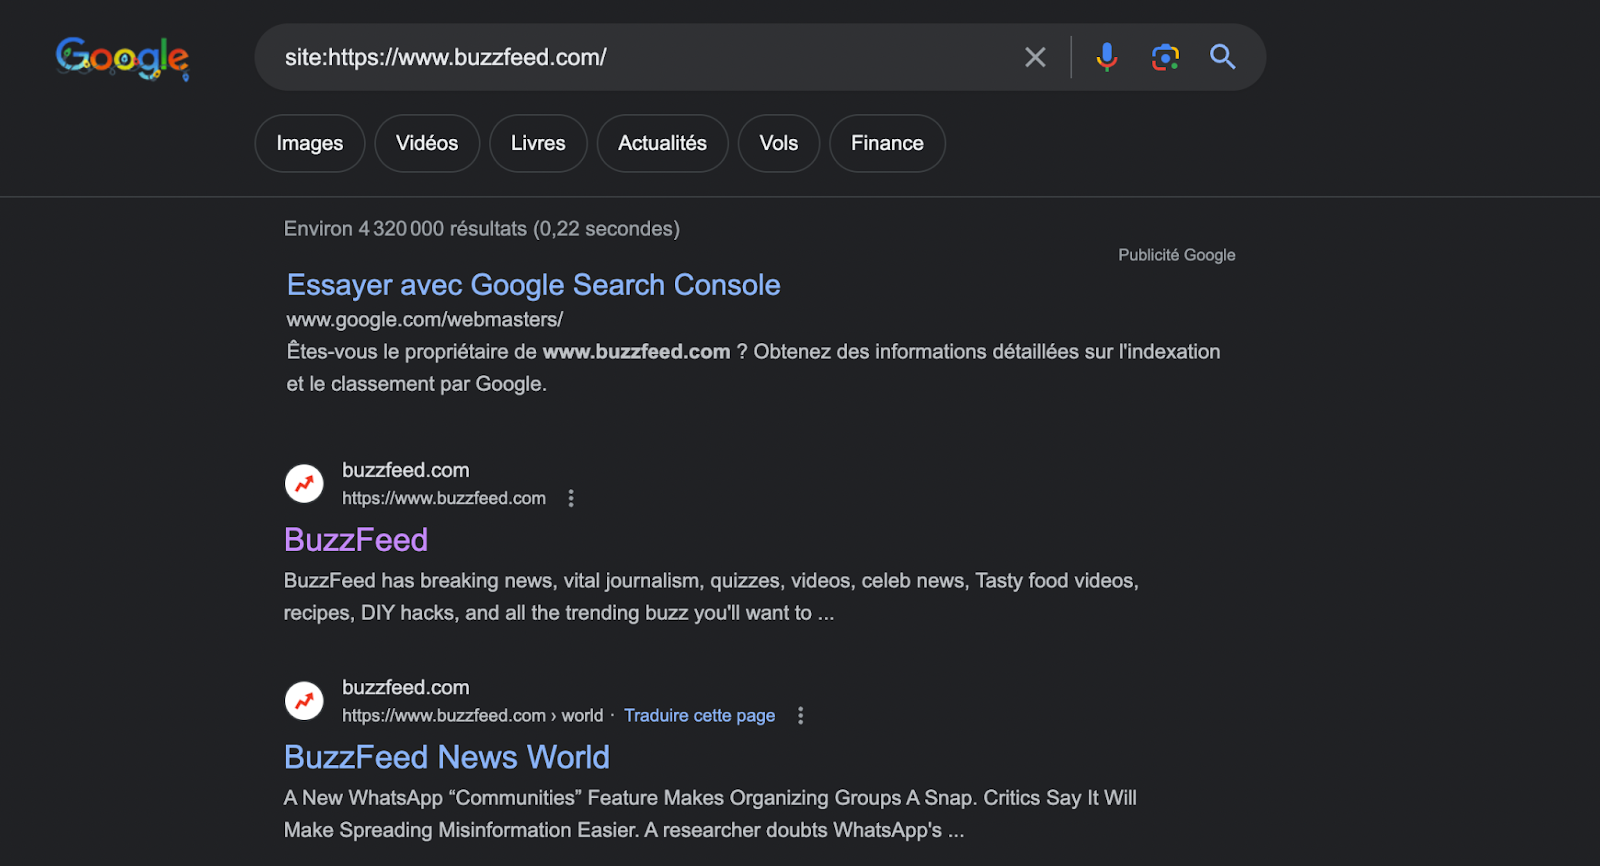
Task: Select the Livres filter
Action: pos(538,143)
